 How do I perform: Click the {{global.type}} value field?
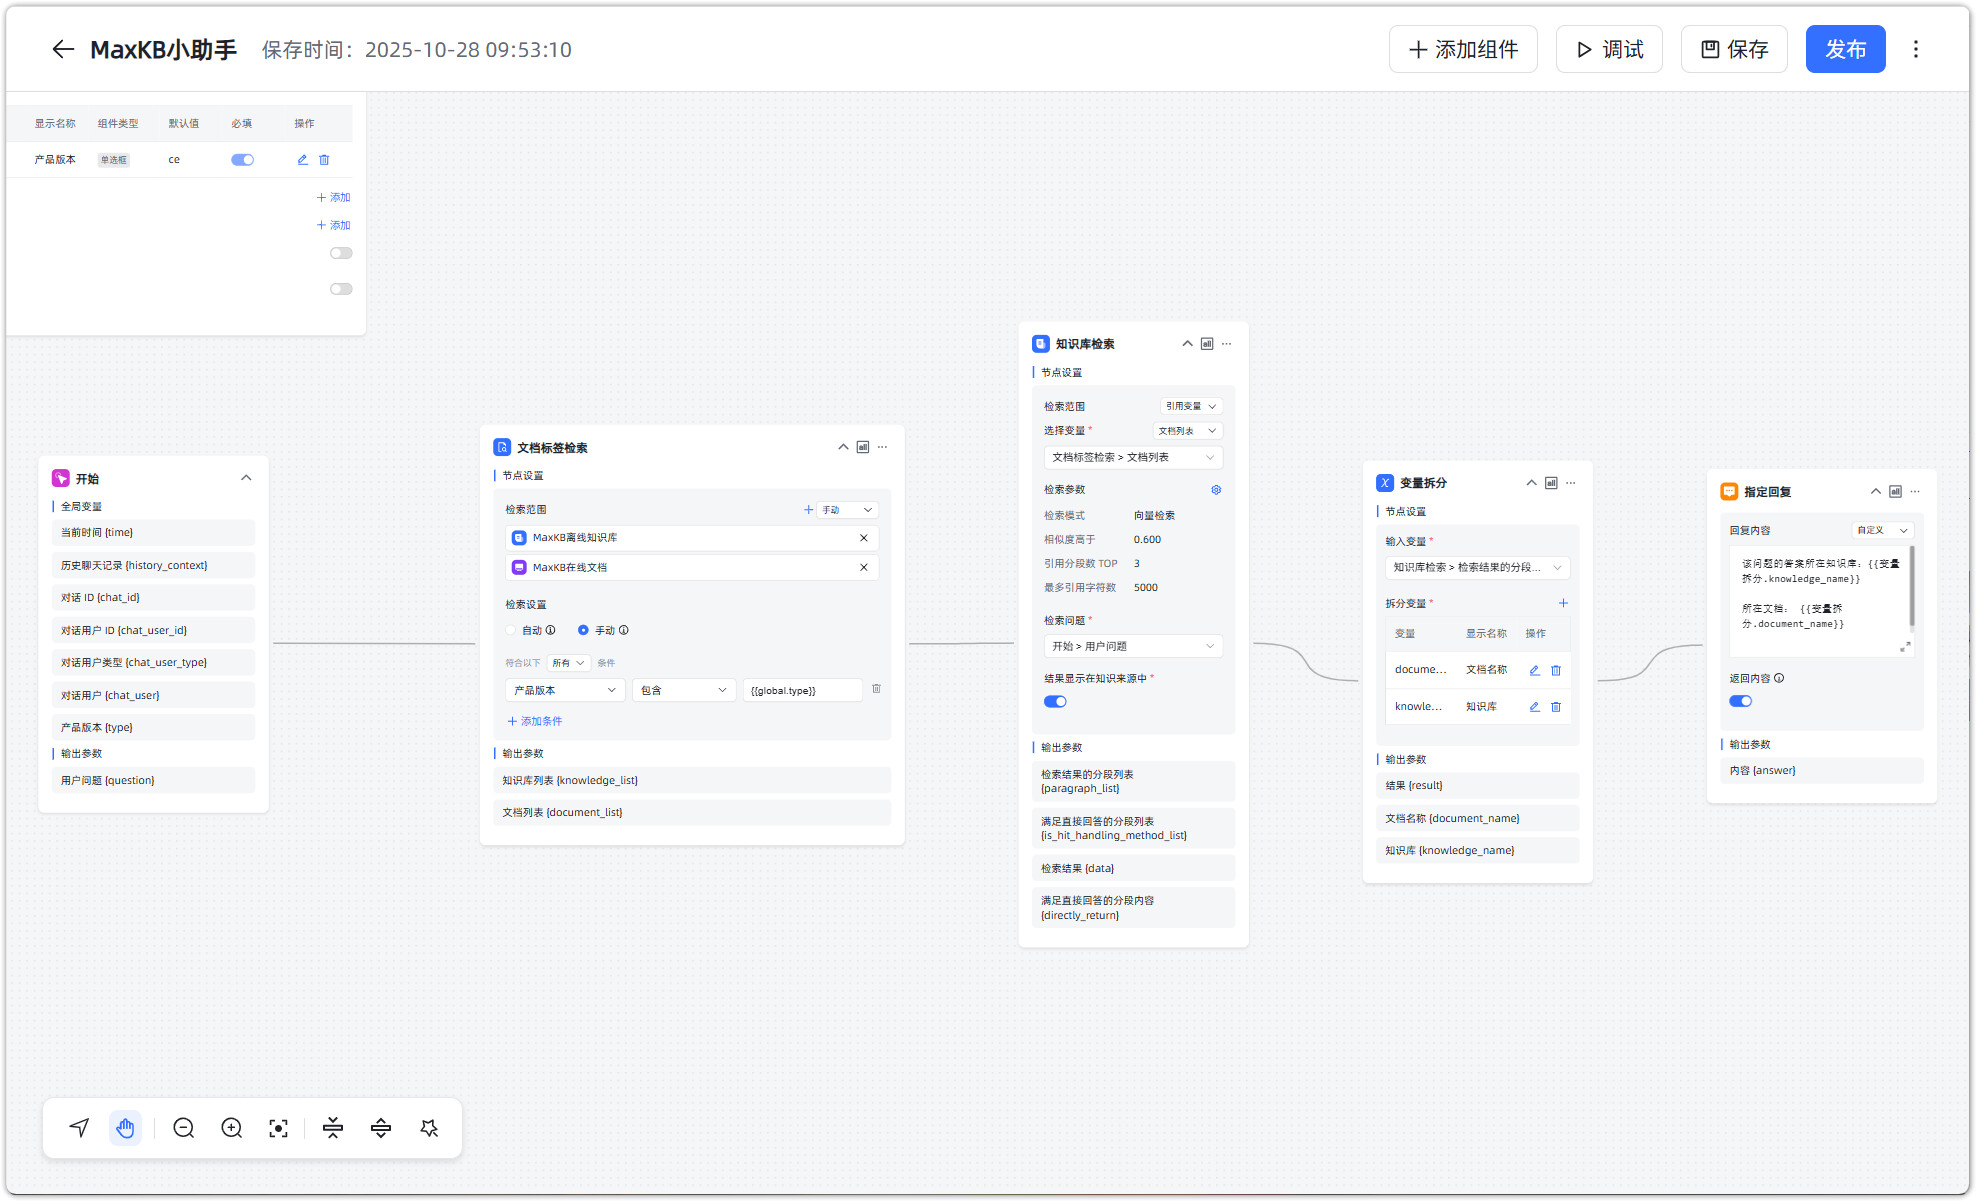[802, 690]
